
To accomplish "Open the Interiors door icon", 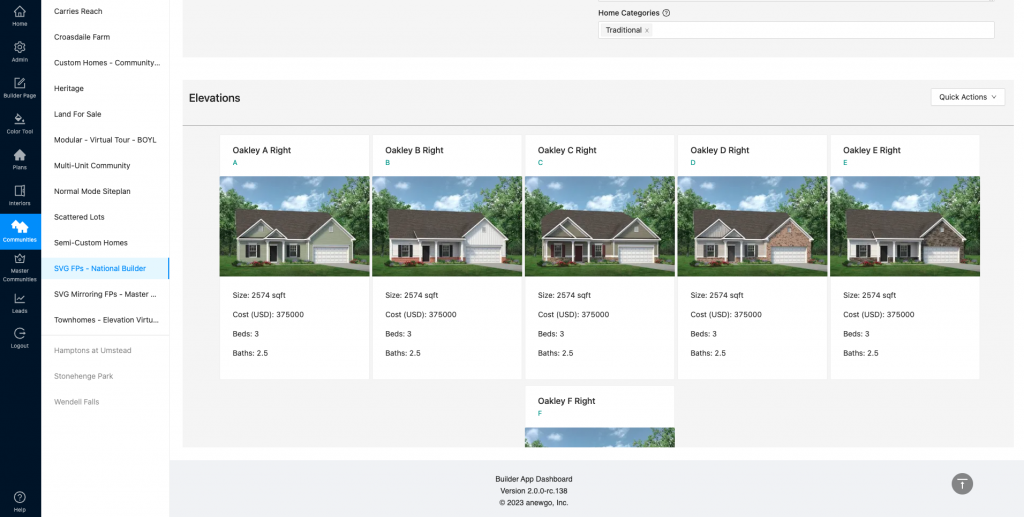I will [20, 191].
